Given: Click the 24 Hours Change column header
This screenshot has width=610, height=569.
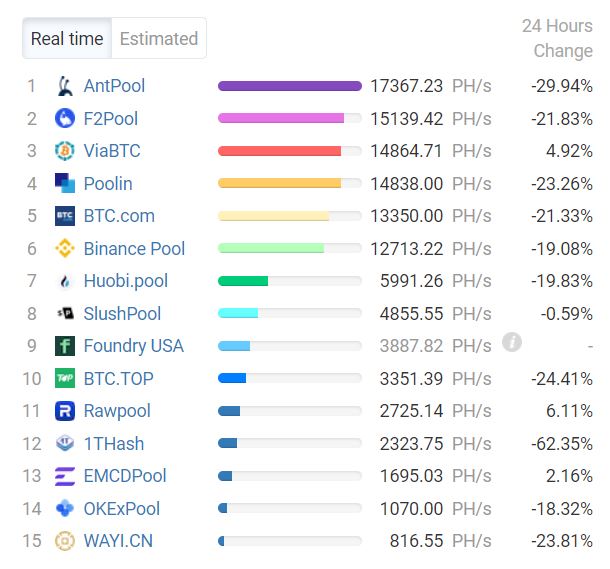Looking at the screenshot, I should [x=558, y=39].
